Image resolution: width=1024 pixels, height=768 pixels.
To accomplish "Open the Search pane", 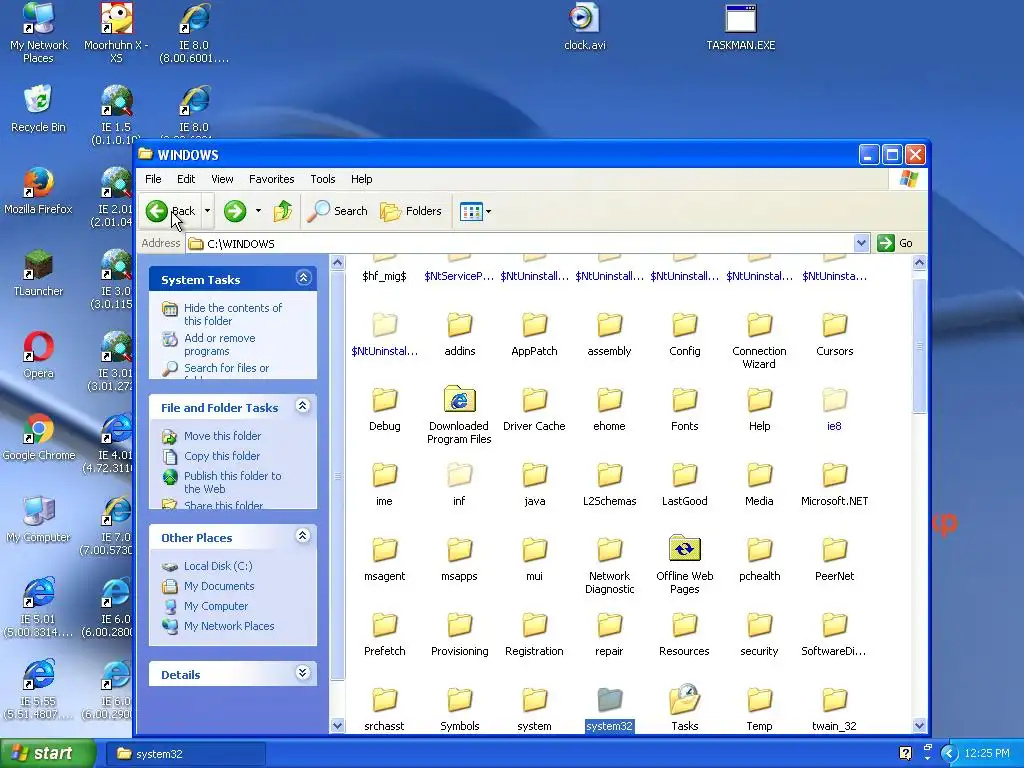I will pos(338,211).
